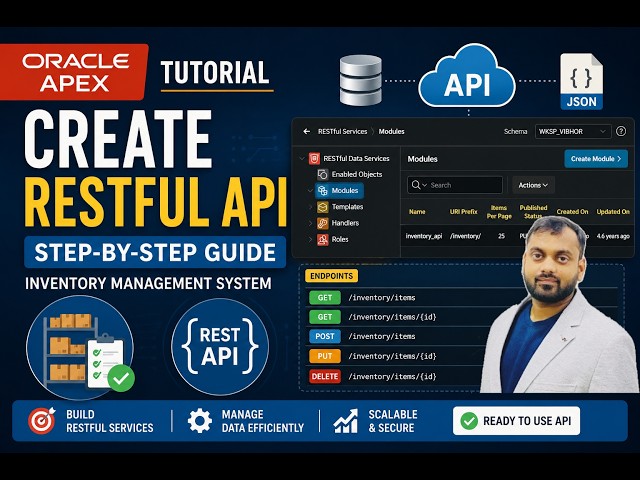The width and height of the screenshot is (640, 480).
Task: Click the Create Module button
Action: point(596,159)
